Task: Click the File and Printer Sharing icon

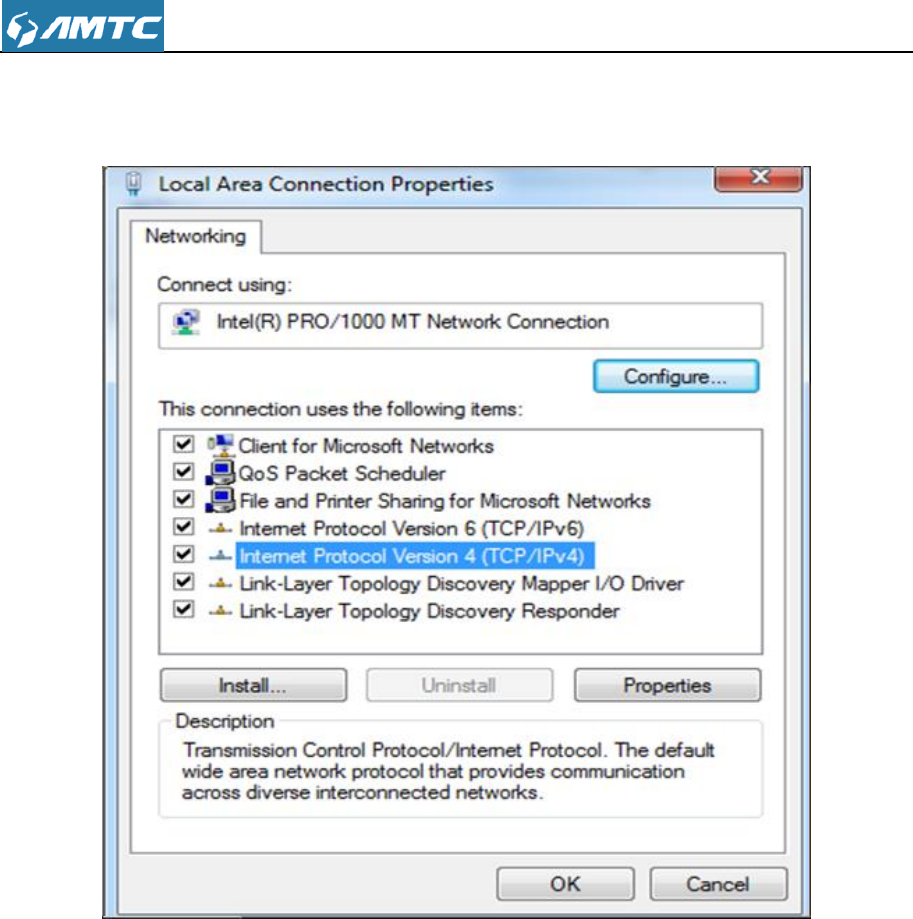Action: coord(220,500)
